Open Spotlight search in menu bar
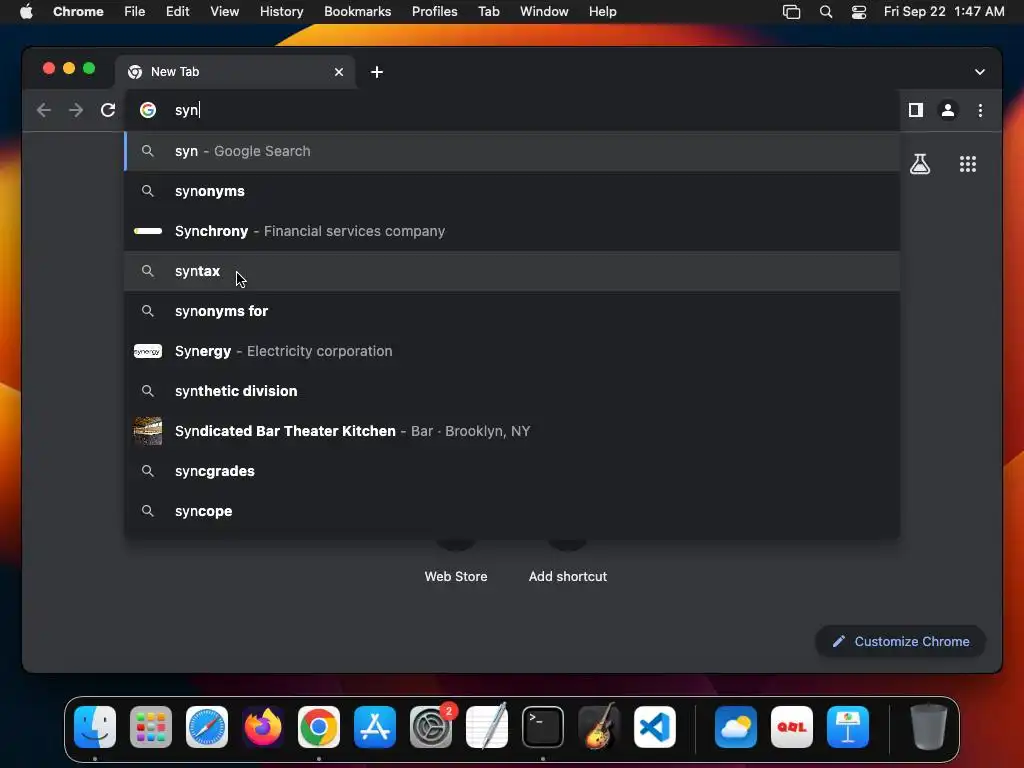 point(825,12)
